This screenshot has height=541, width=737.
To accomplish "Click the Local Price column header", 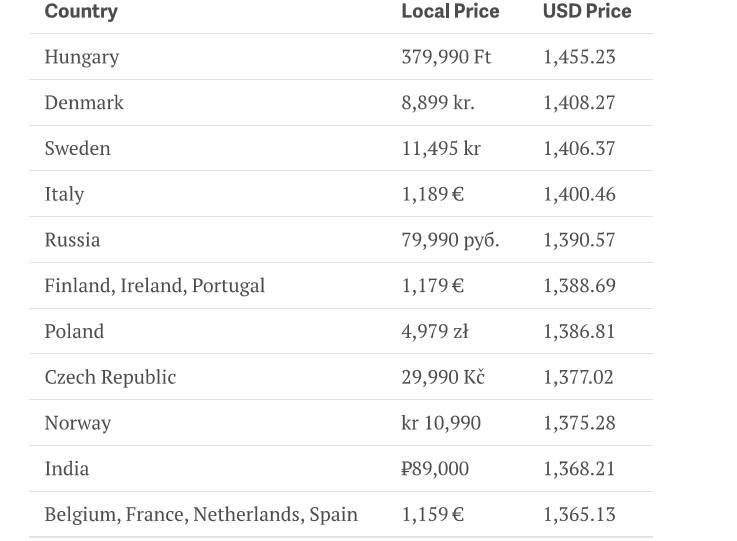I will tap(450, 12).
